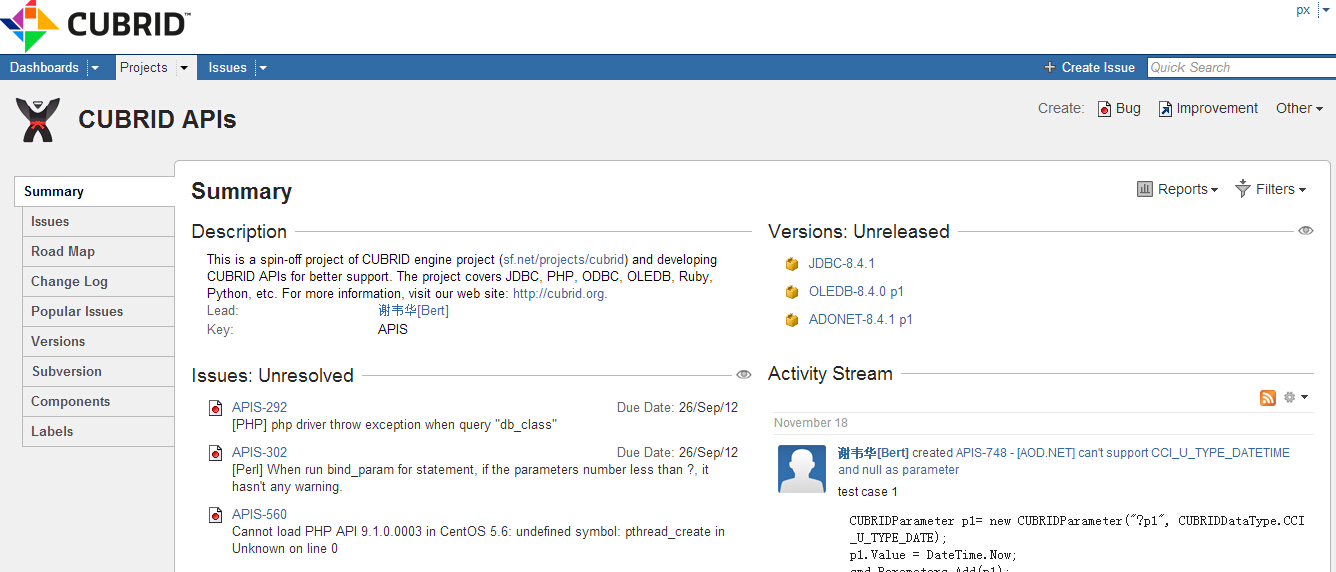Click the bug icon next to APIS-302
The image size is (1336, 572).
point(215,453)
